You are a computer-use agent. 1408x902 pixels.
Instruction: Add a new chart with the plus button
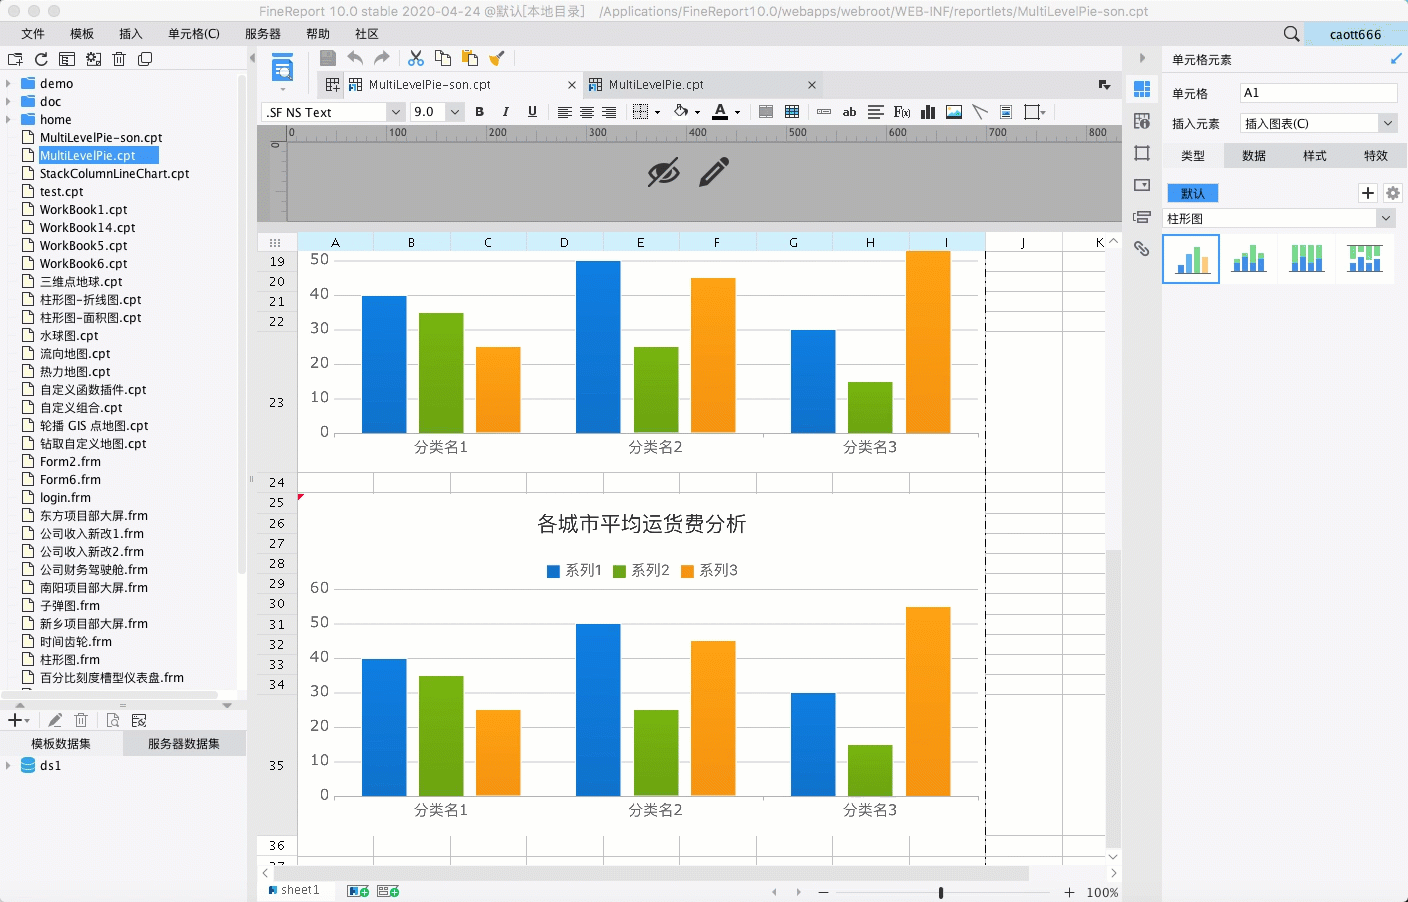1368,193
